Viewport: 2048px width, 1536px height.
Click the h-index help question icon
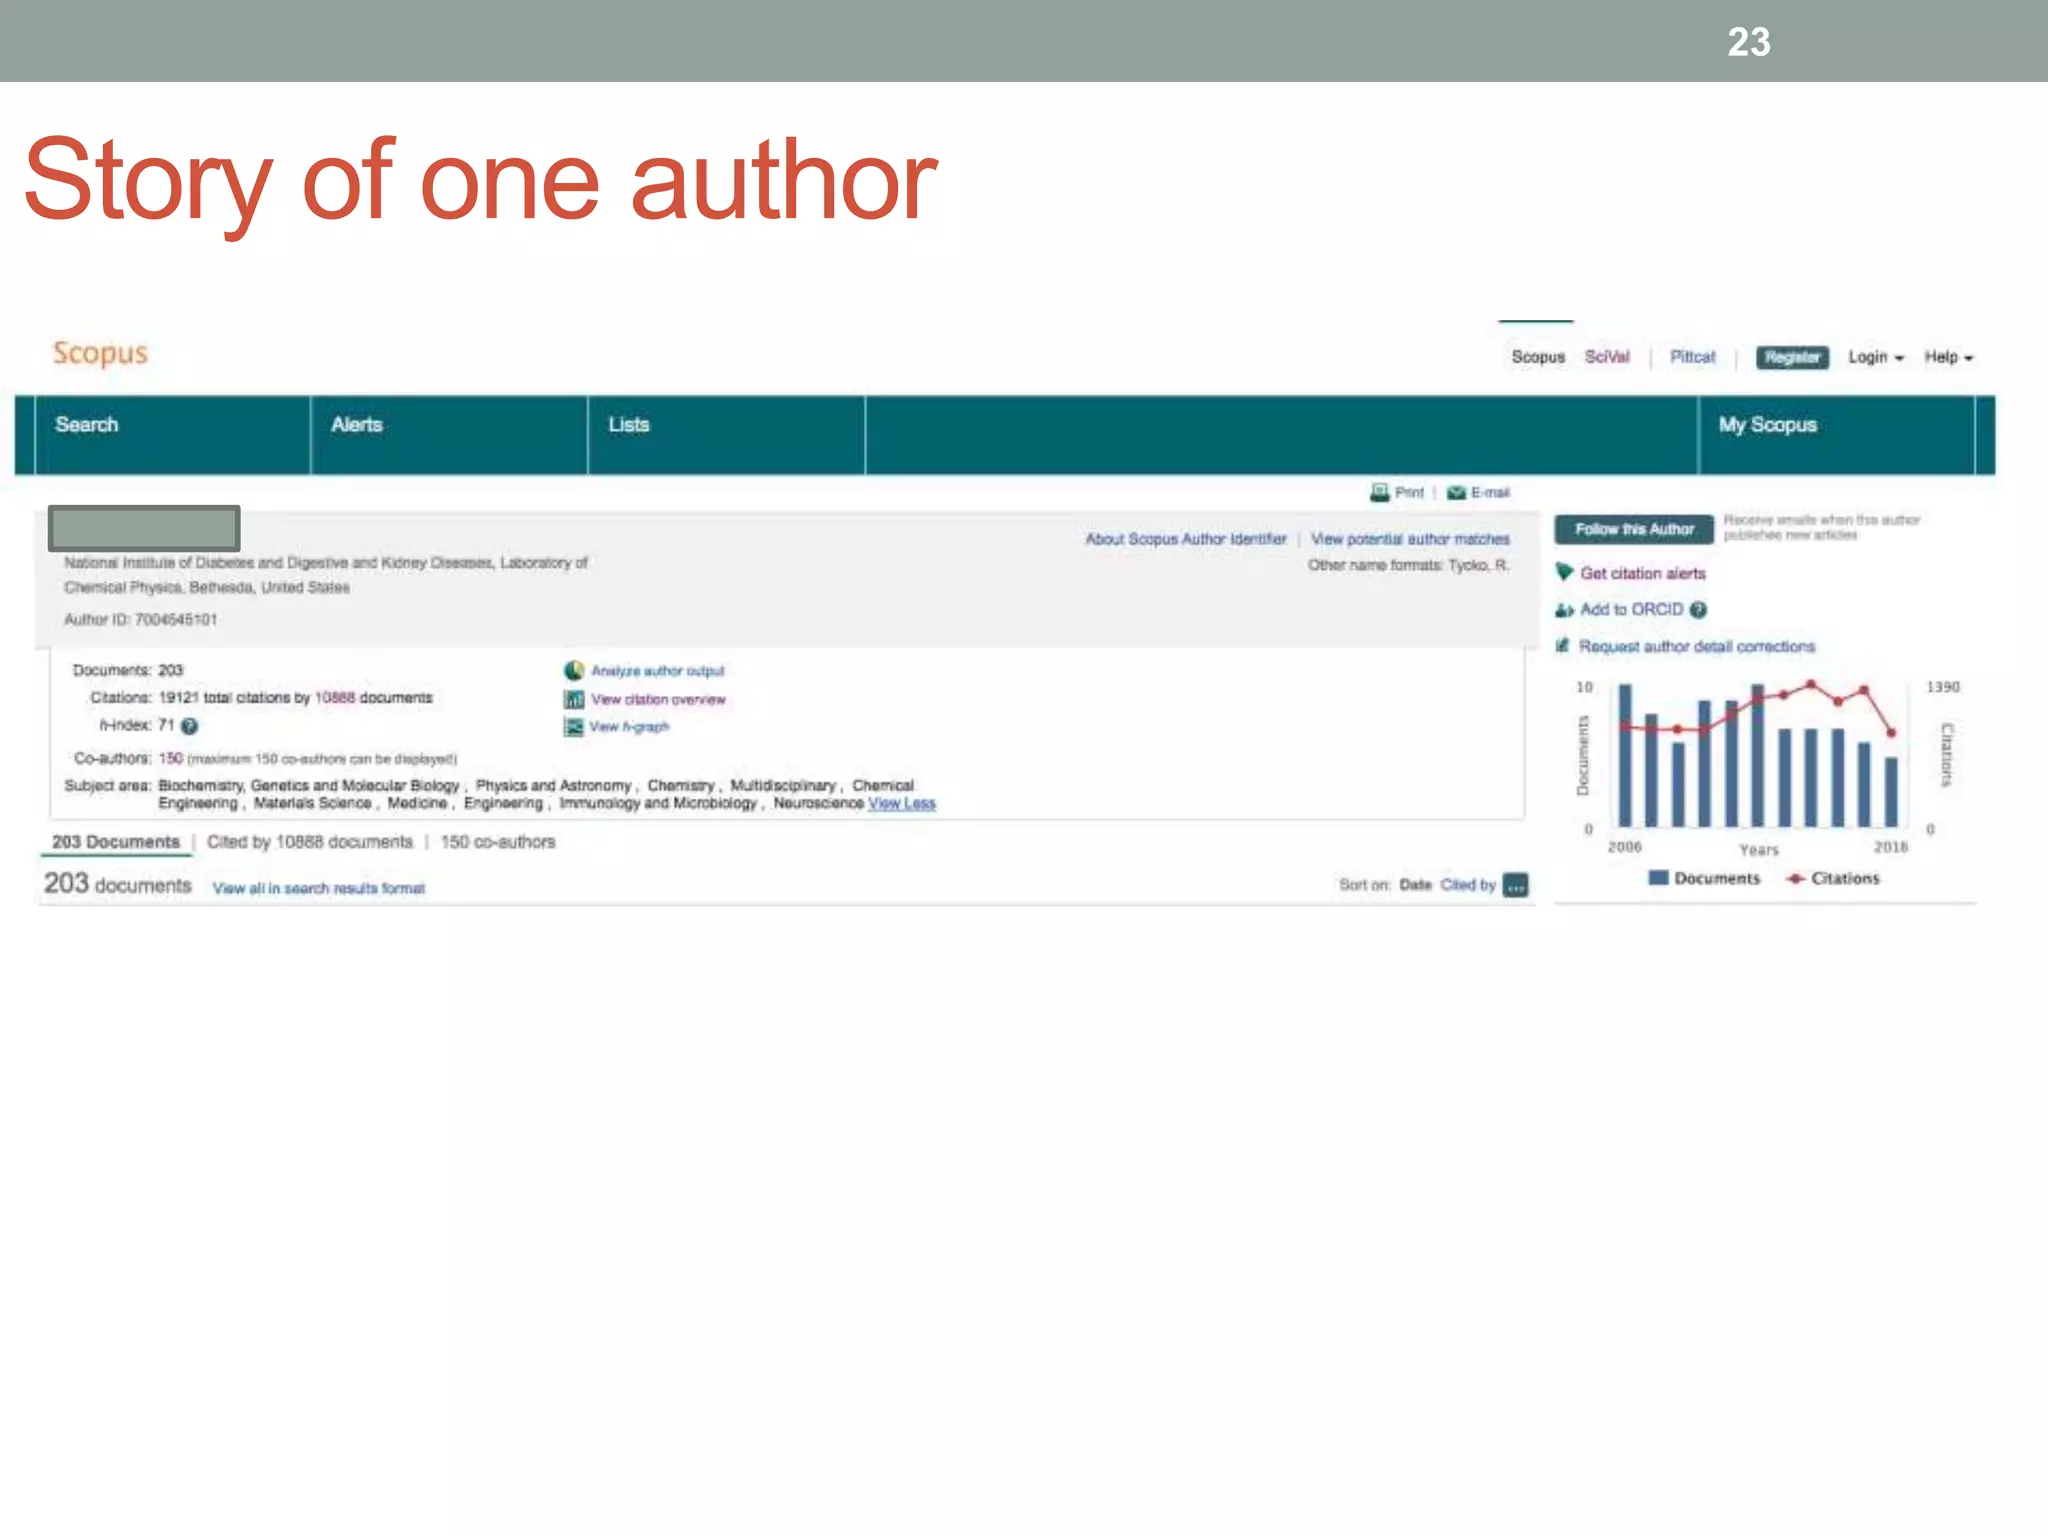click(x=189, y=726)
